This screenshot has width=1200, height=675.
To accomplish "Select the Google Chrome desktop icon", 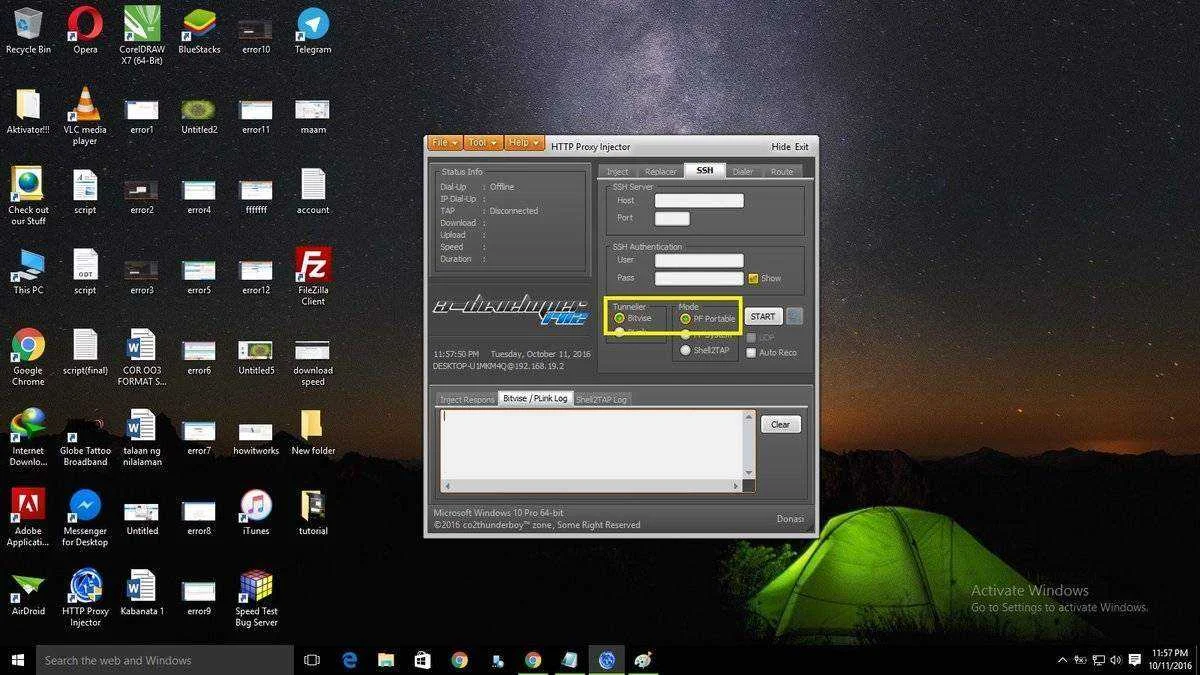I will (28, 357).
